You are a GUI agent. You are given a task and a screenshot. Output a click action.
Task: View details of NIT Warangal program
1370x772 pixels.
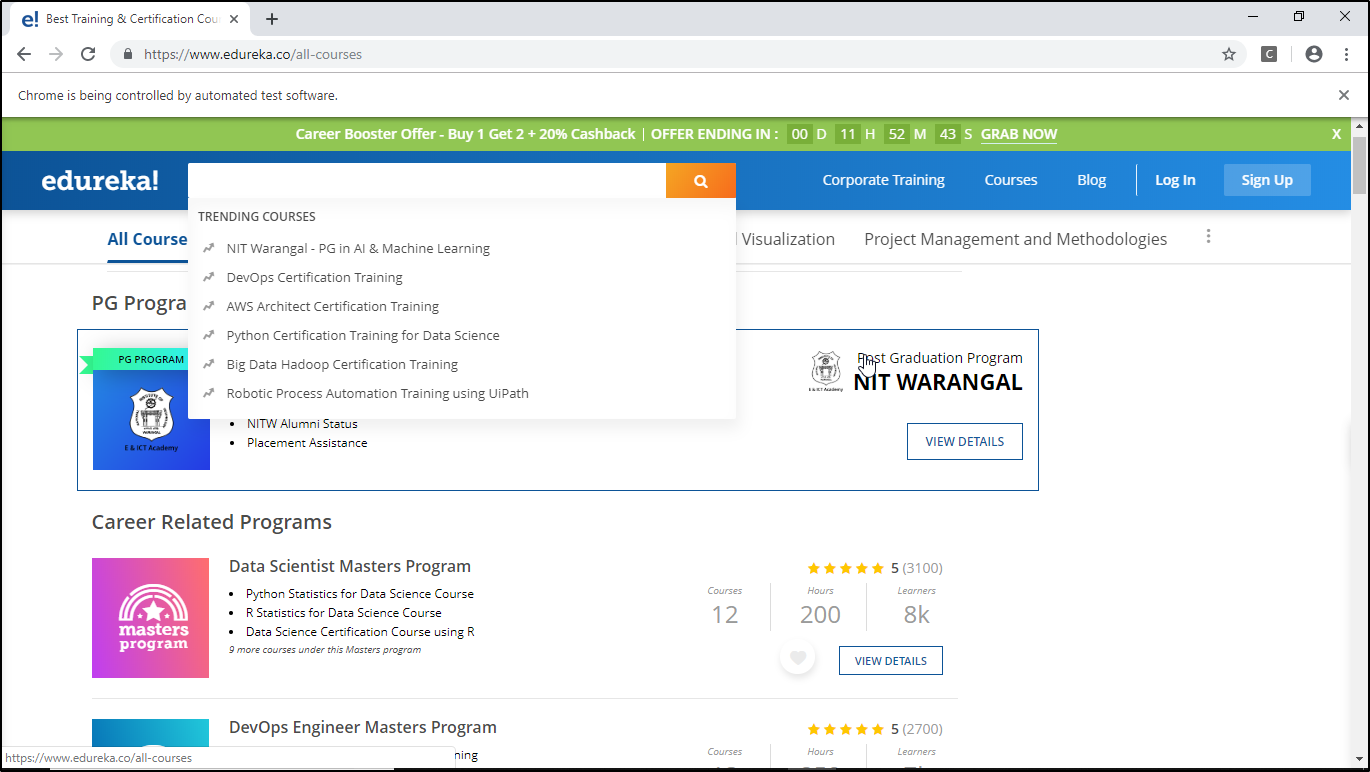[964, 441]
